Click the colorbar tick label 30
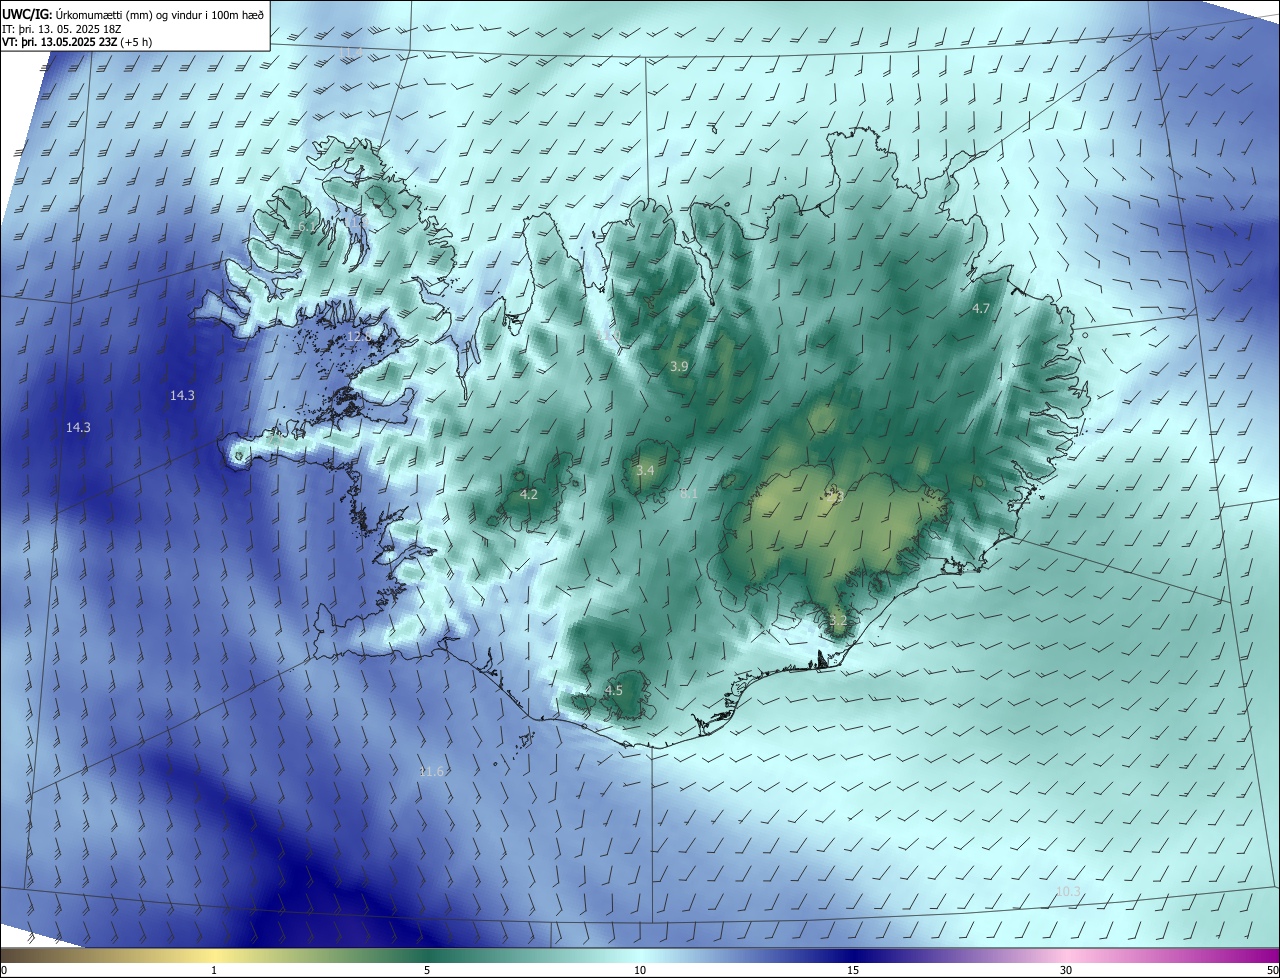This screenshot has width=1280, height=978. click(1066, 970)
